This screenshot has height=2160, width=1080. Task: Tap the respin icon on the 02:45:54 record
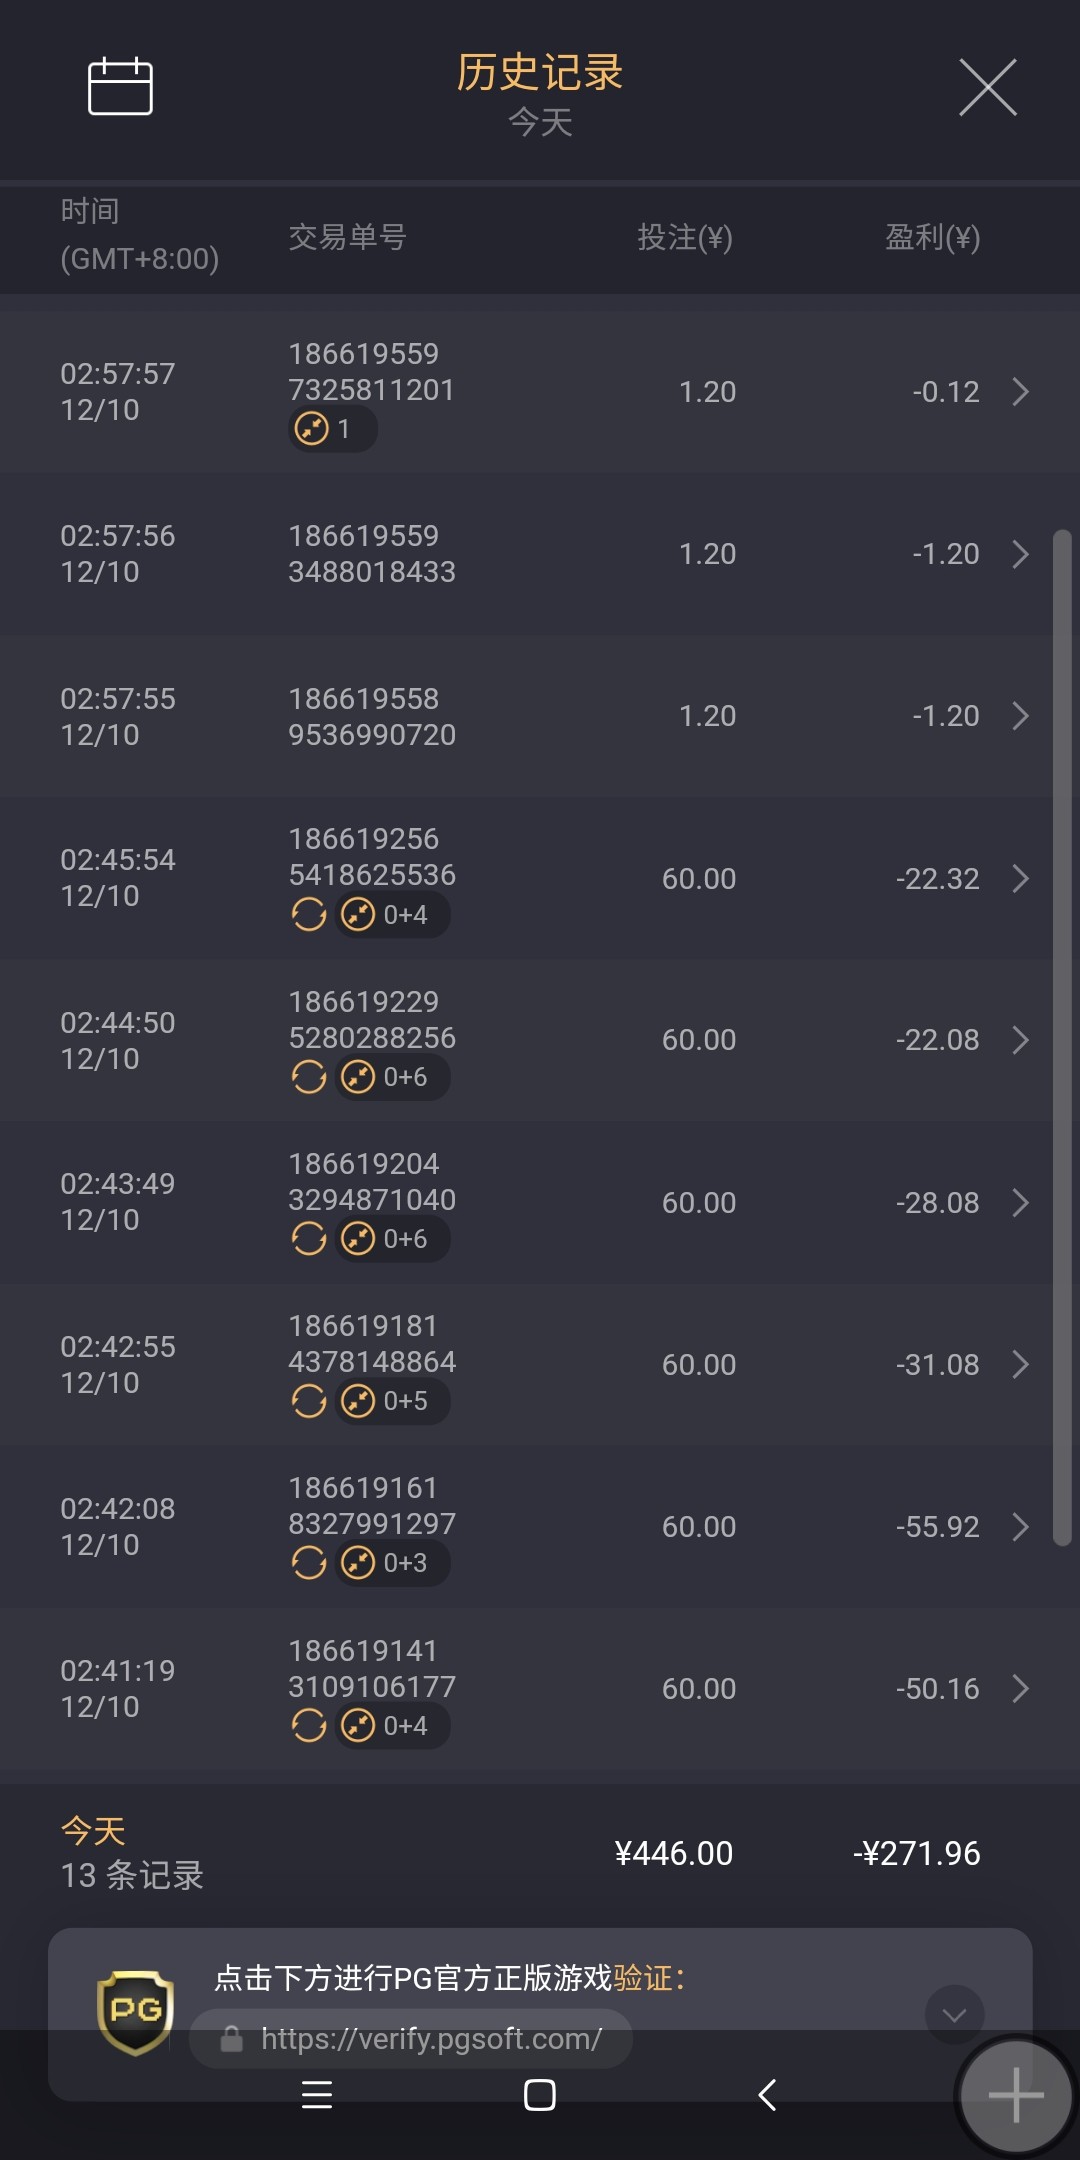click(309, 914)
